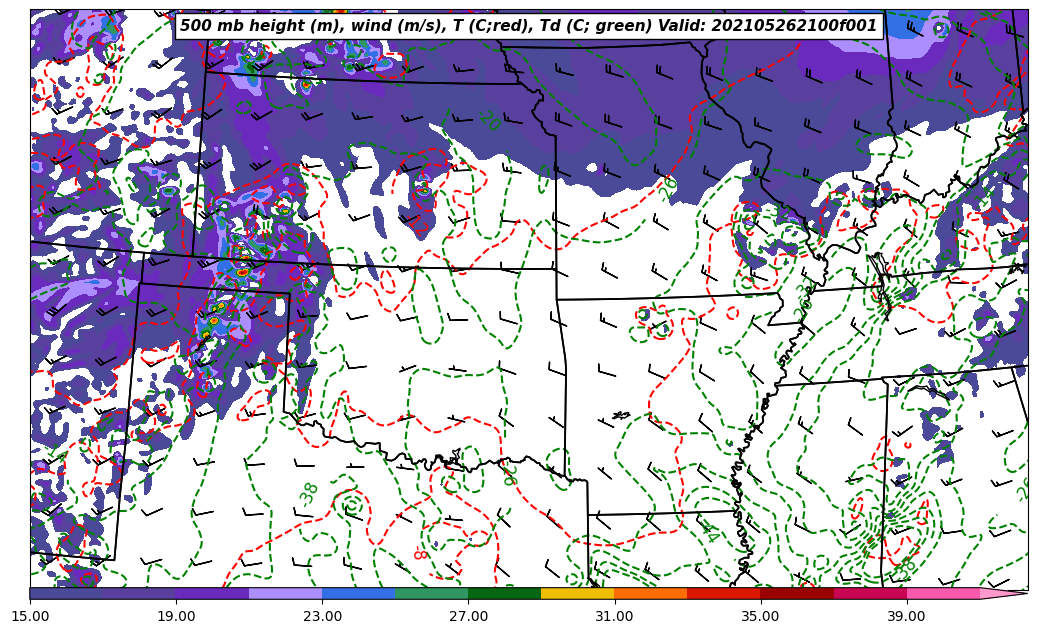This screenshot has width=1037, height=633.
Task: Select the orange colorbar segment
Action: (x=650, y=593)
